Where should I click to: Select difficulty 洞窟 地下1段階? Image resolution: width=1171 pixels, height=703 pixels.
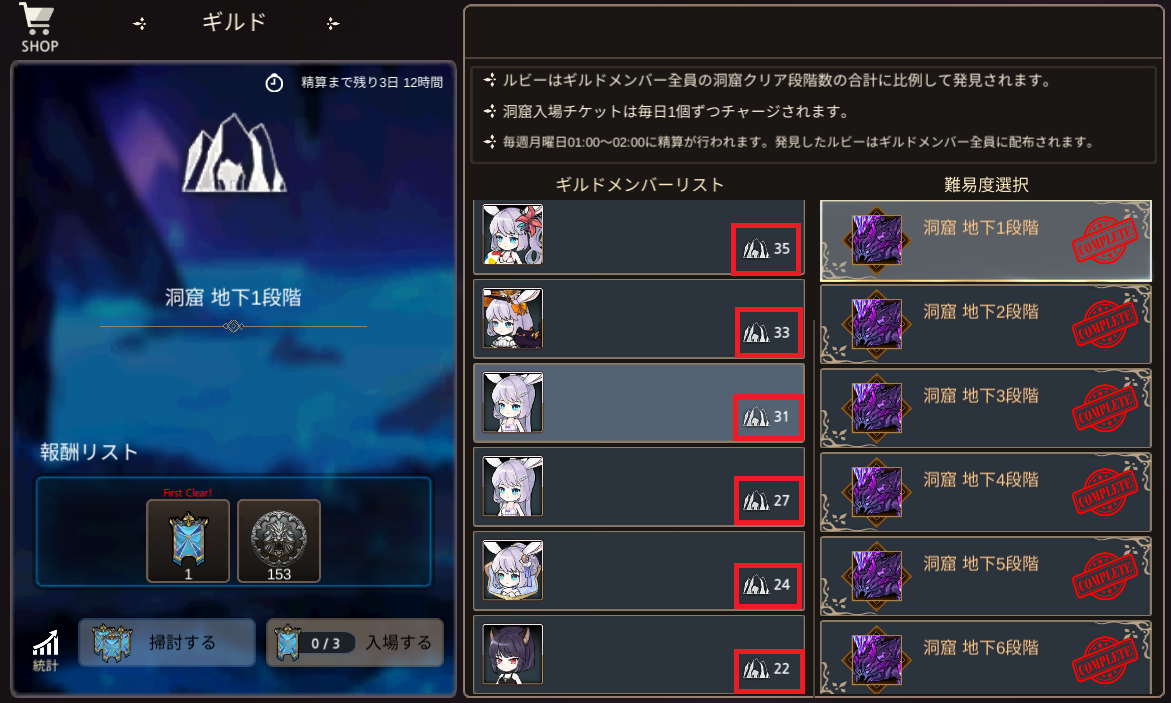pos(986,241)
